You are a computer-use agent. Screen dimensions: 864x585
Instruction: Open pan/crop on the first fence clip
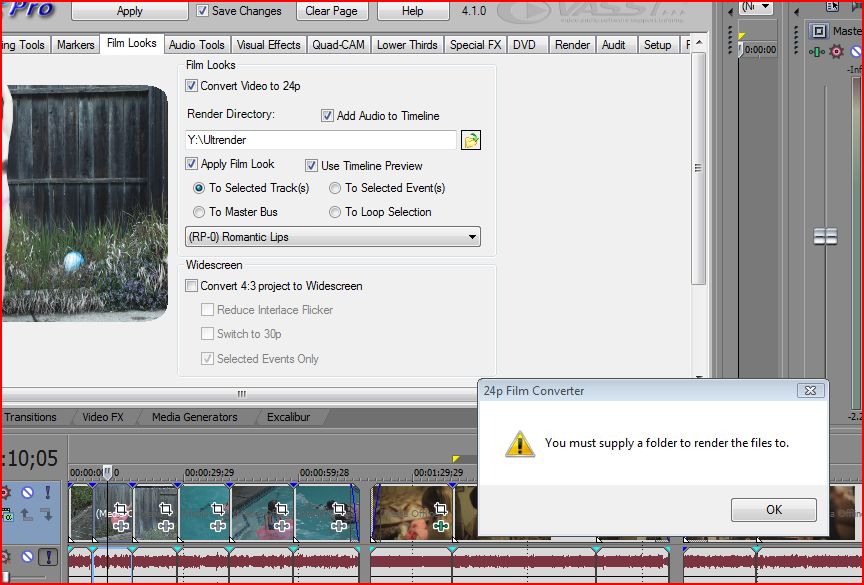121,508
